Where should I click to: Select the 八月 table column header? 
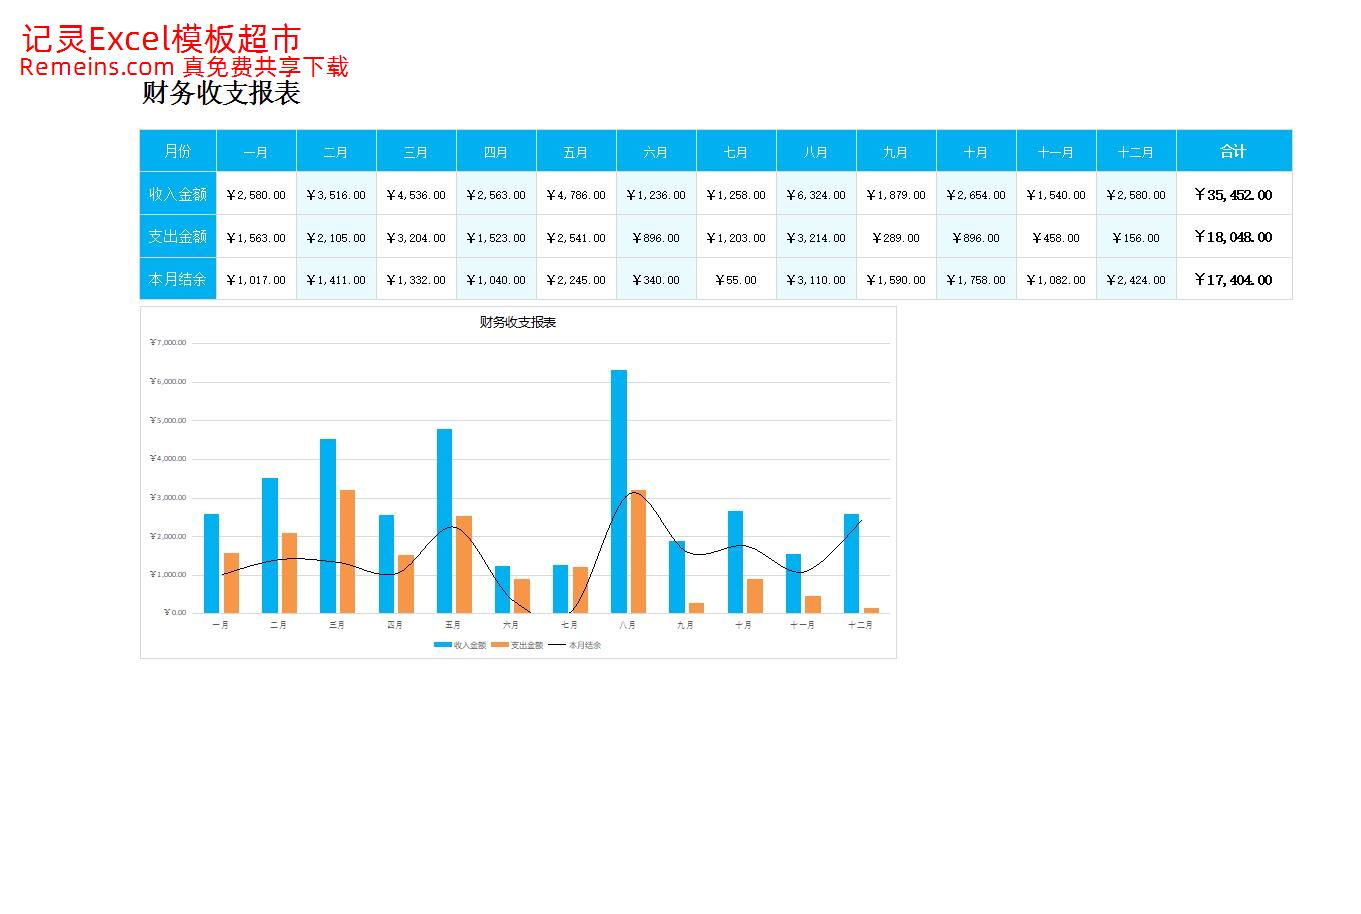tap(816, 151)
